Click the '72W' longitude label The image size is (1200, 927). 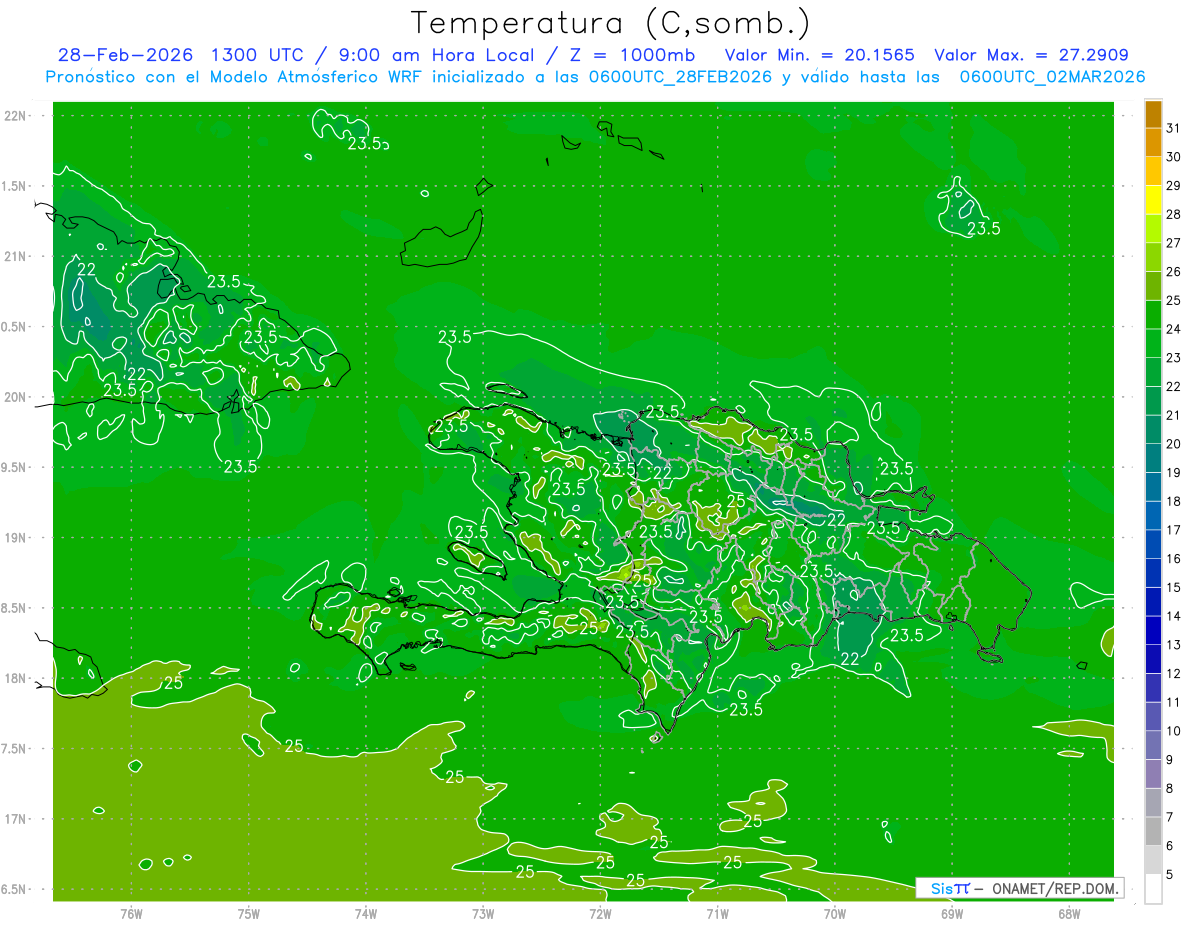(600, 914)
